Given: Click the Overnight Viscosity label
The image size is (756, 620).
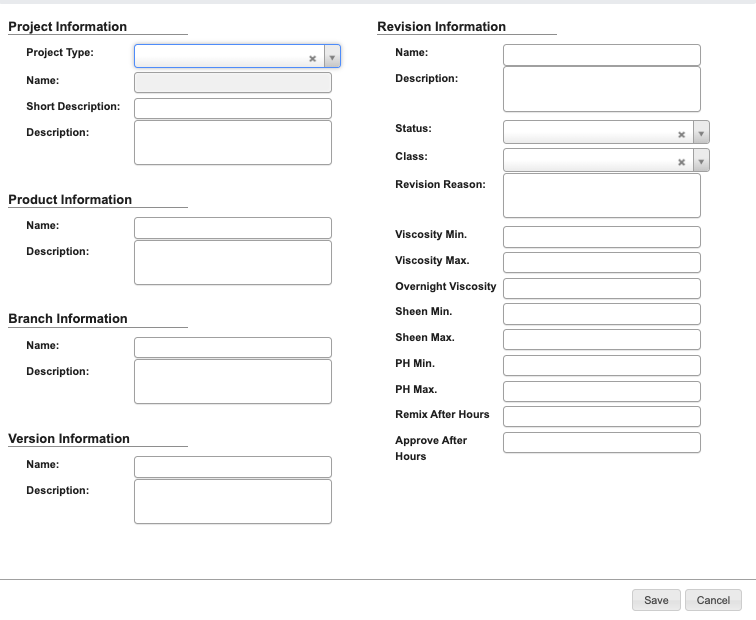Looking at the screenshot, I should click(x=446, y=286).
